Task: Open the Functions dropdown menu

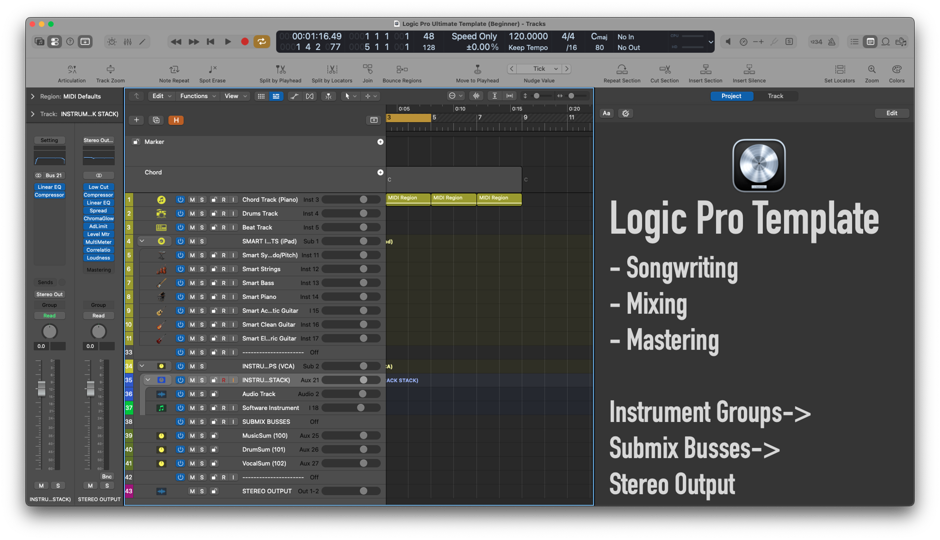Action: coord(197,97)
